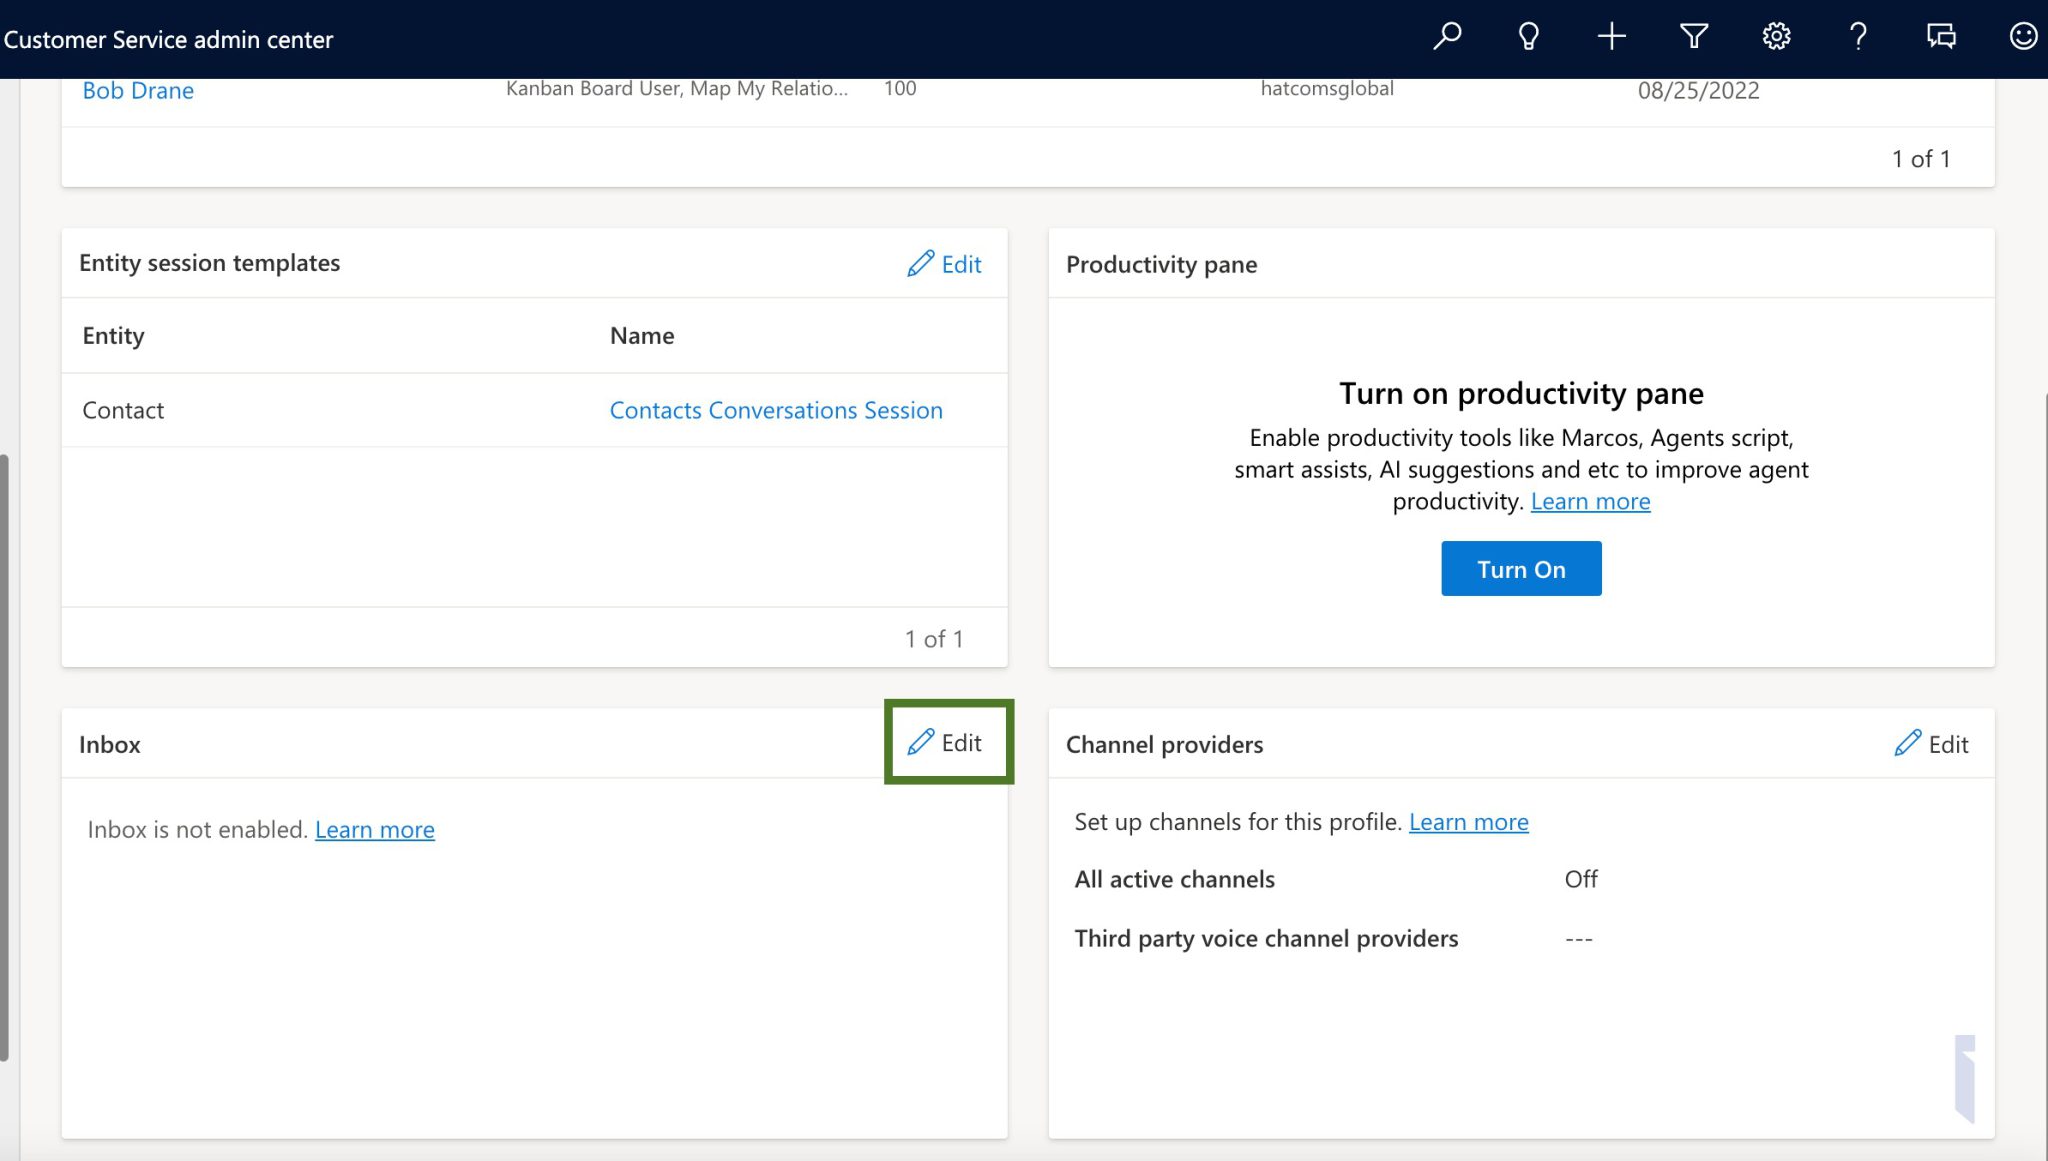The height and width of the screenshot is (1161, 2048).
Task: Edit the Entity session templates via pencil icon
Action: point(944,264)
